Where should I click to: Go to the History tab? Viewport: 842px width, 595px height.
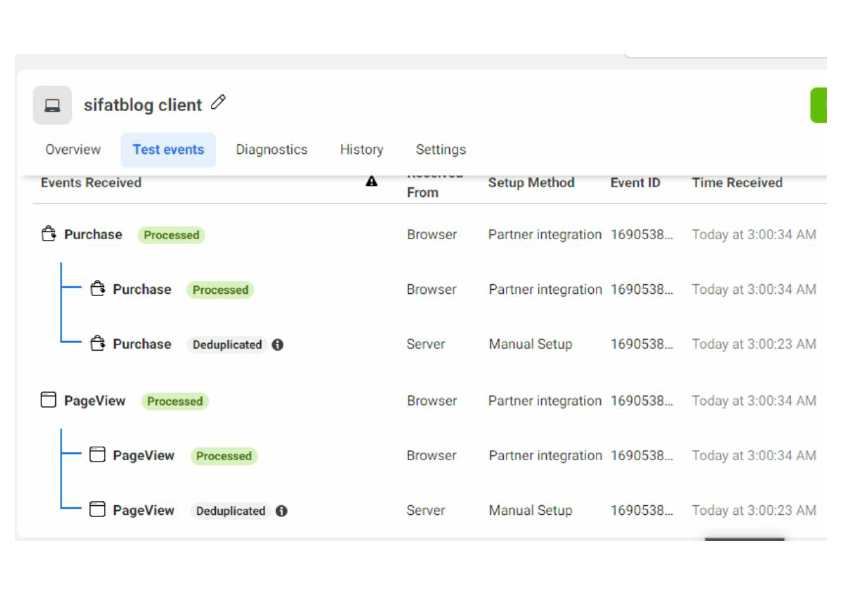point(361,149)
